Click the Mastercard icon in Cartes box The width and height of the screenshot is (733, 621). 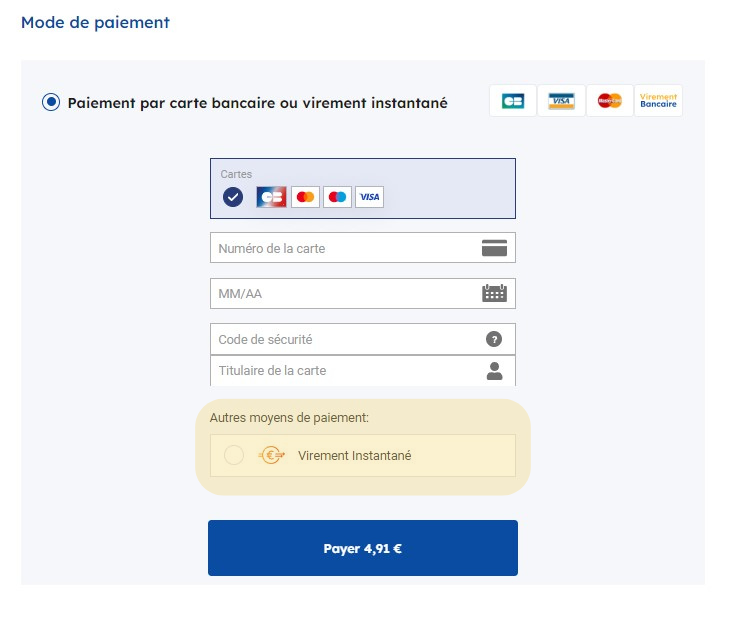click(x=305, y=197)
